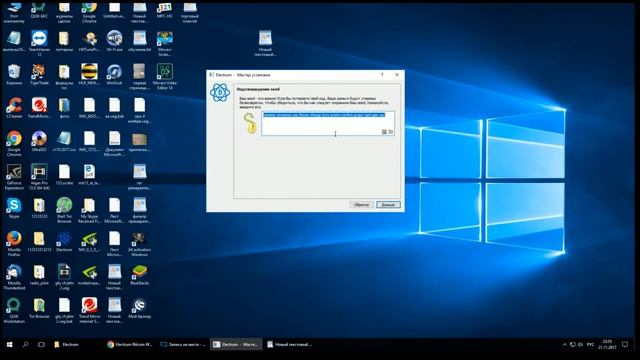Image resolution: width=640 pixels, height=360 pixels.
Task: Open the Wi-Fi.exe desktop shortcut
Action: (x=114, y=41)
